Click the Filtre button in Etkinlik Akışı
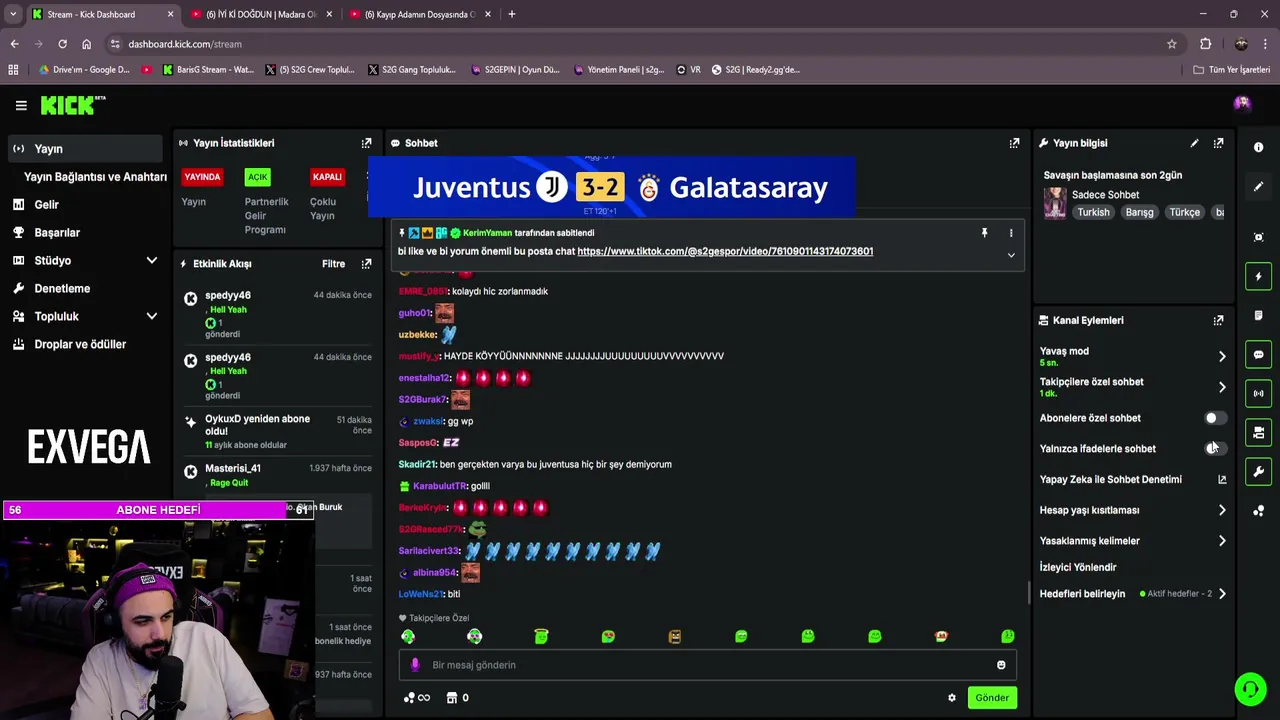 333,264
